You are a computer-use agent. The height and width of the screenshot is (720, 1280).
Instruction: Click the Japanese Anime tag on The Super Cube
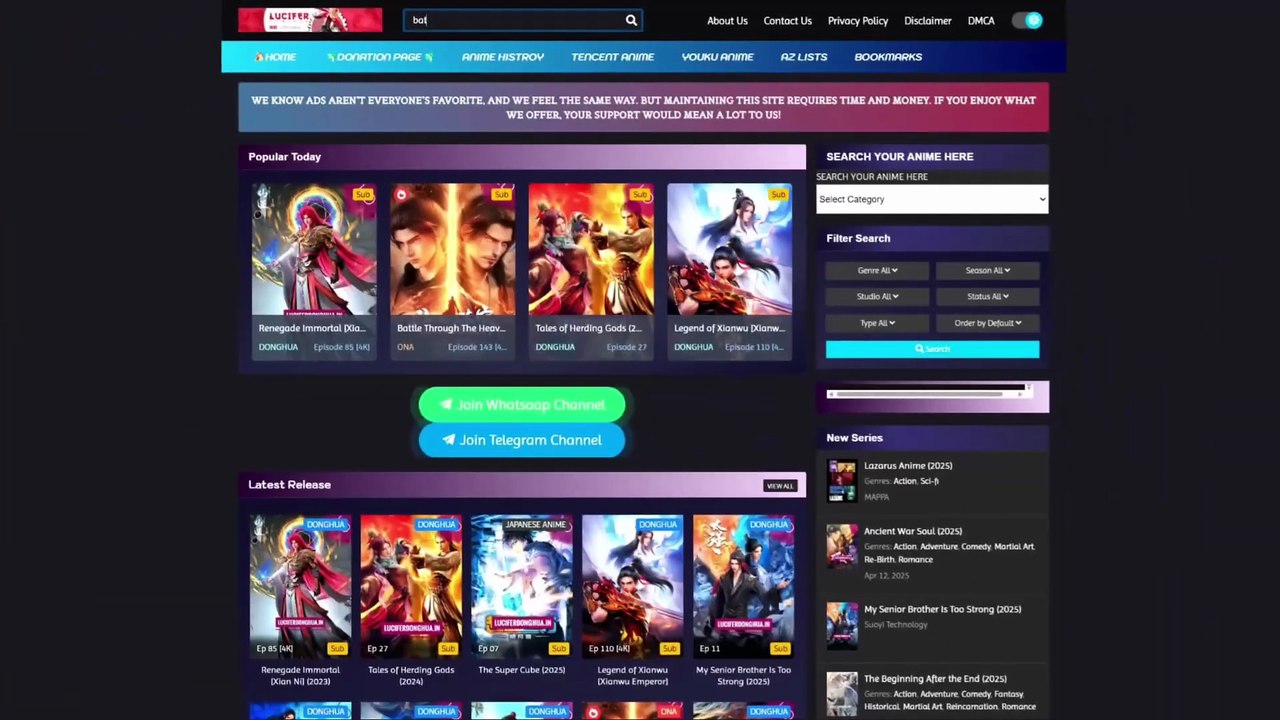pos(536,524)
